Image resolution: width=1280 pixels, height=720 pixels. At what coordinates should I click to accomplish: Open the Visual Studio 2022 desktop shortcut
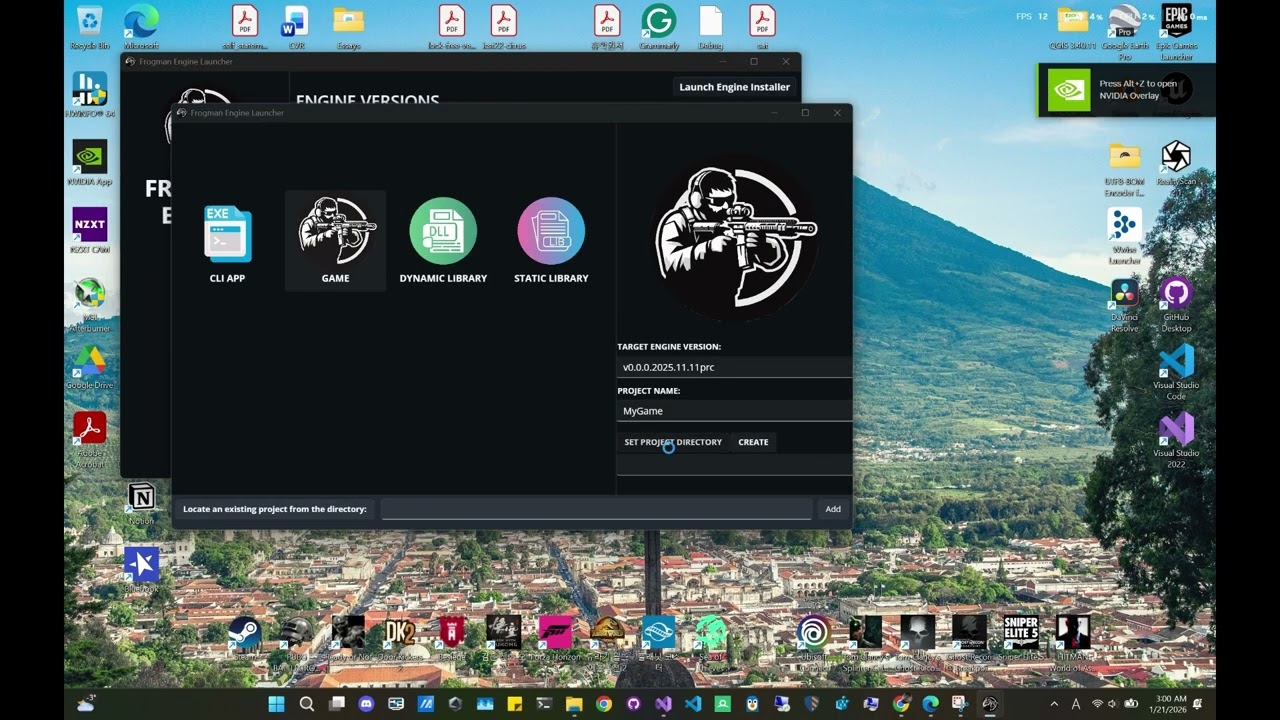(x=1176, y=440)
